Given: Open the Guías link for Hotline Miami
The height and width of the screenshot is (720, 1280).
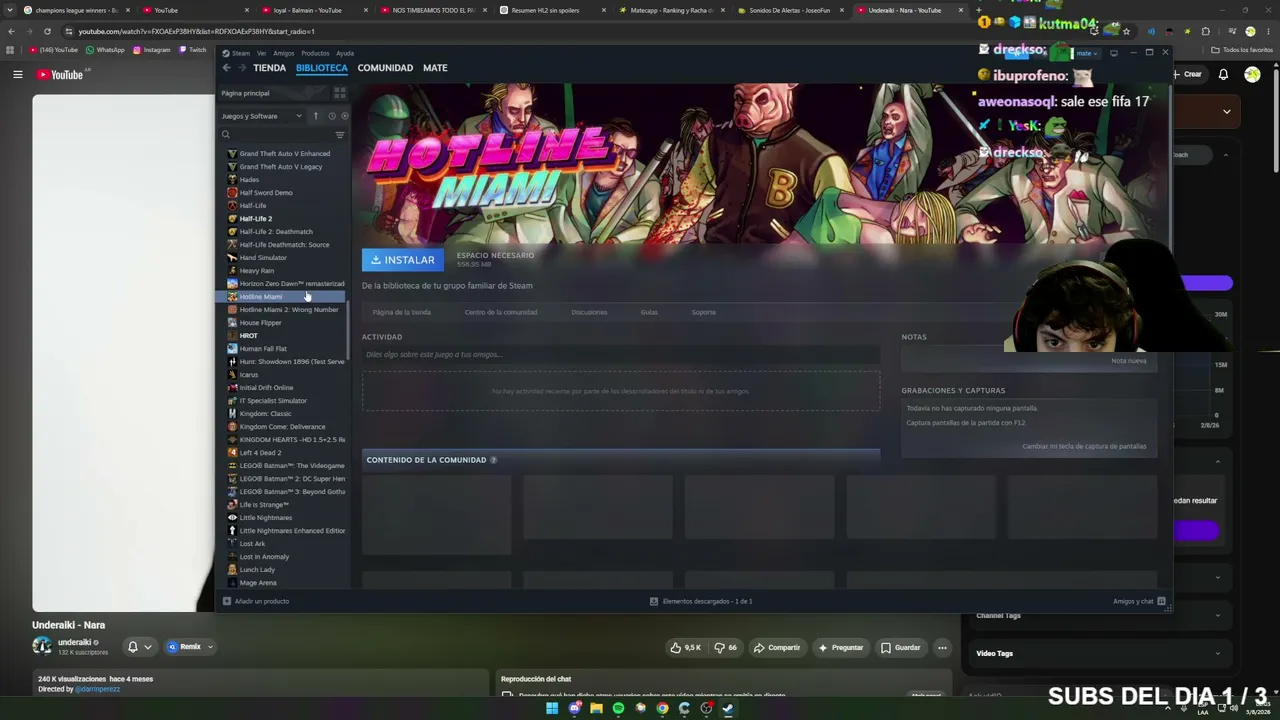Looking at the screenshot, I should 649,312.
